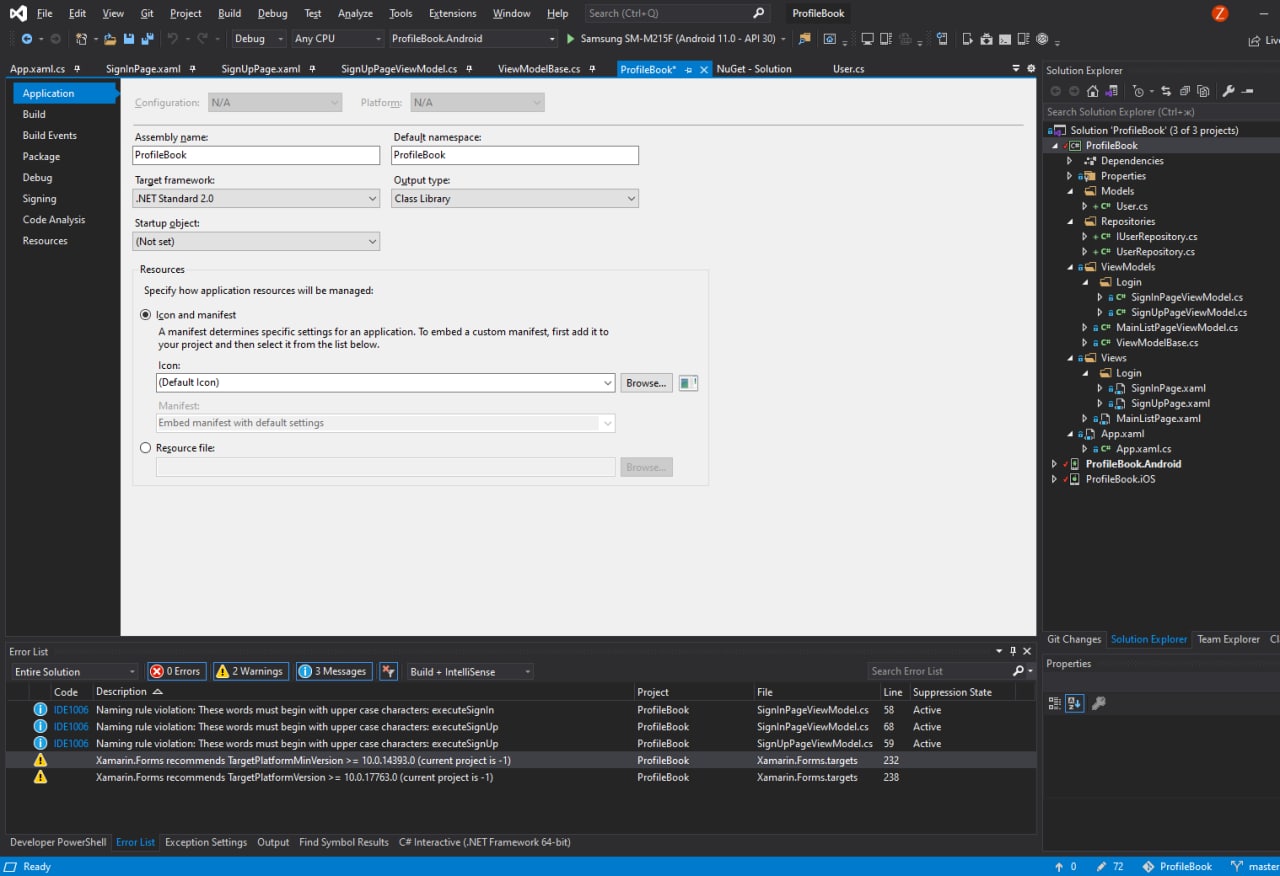Viewport: 1280px width, 876px height.
Task: Open the Any CPU platform dropdown
Action: coord(338,39)
